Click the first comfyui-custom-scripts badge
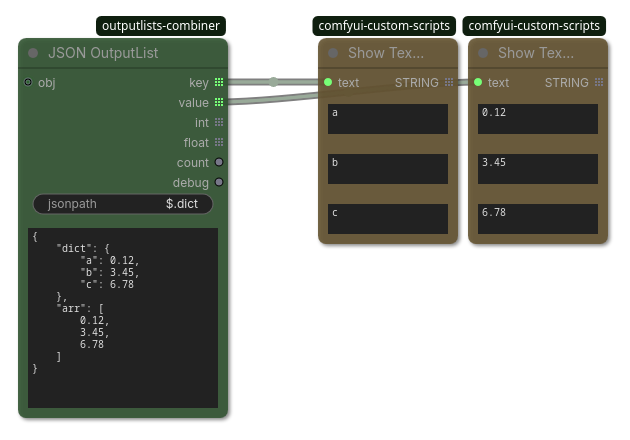 coord(384,26)
